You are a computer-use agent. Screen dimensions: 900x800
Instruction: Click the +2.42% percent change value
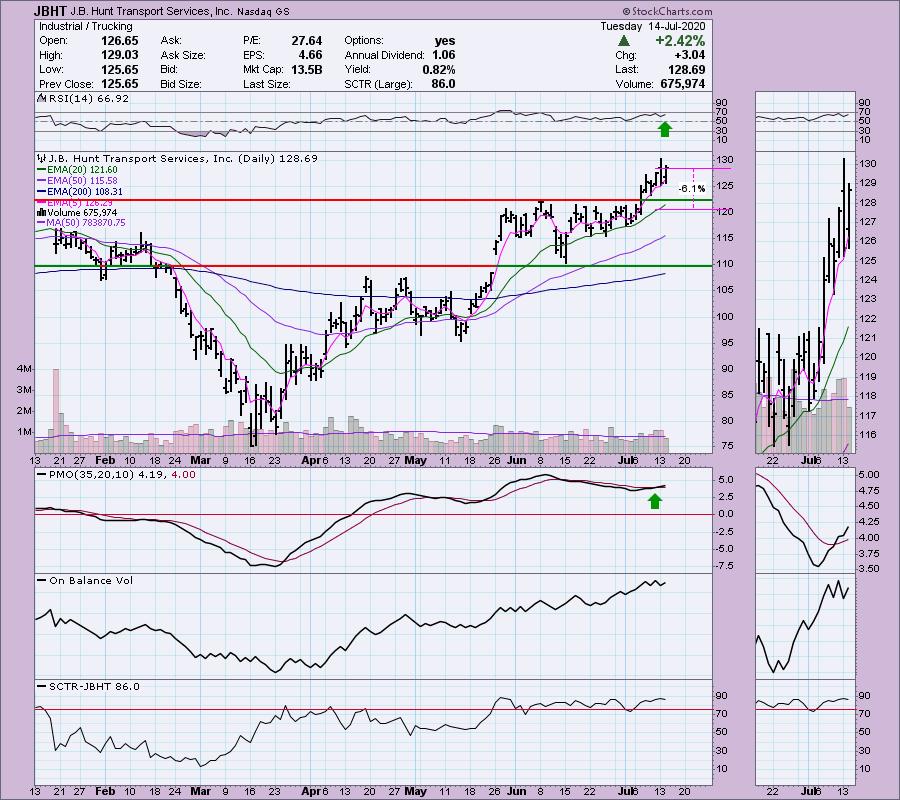[680, 41]
